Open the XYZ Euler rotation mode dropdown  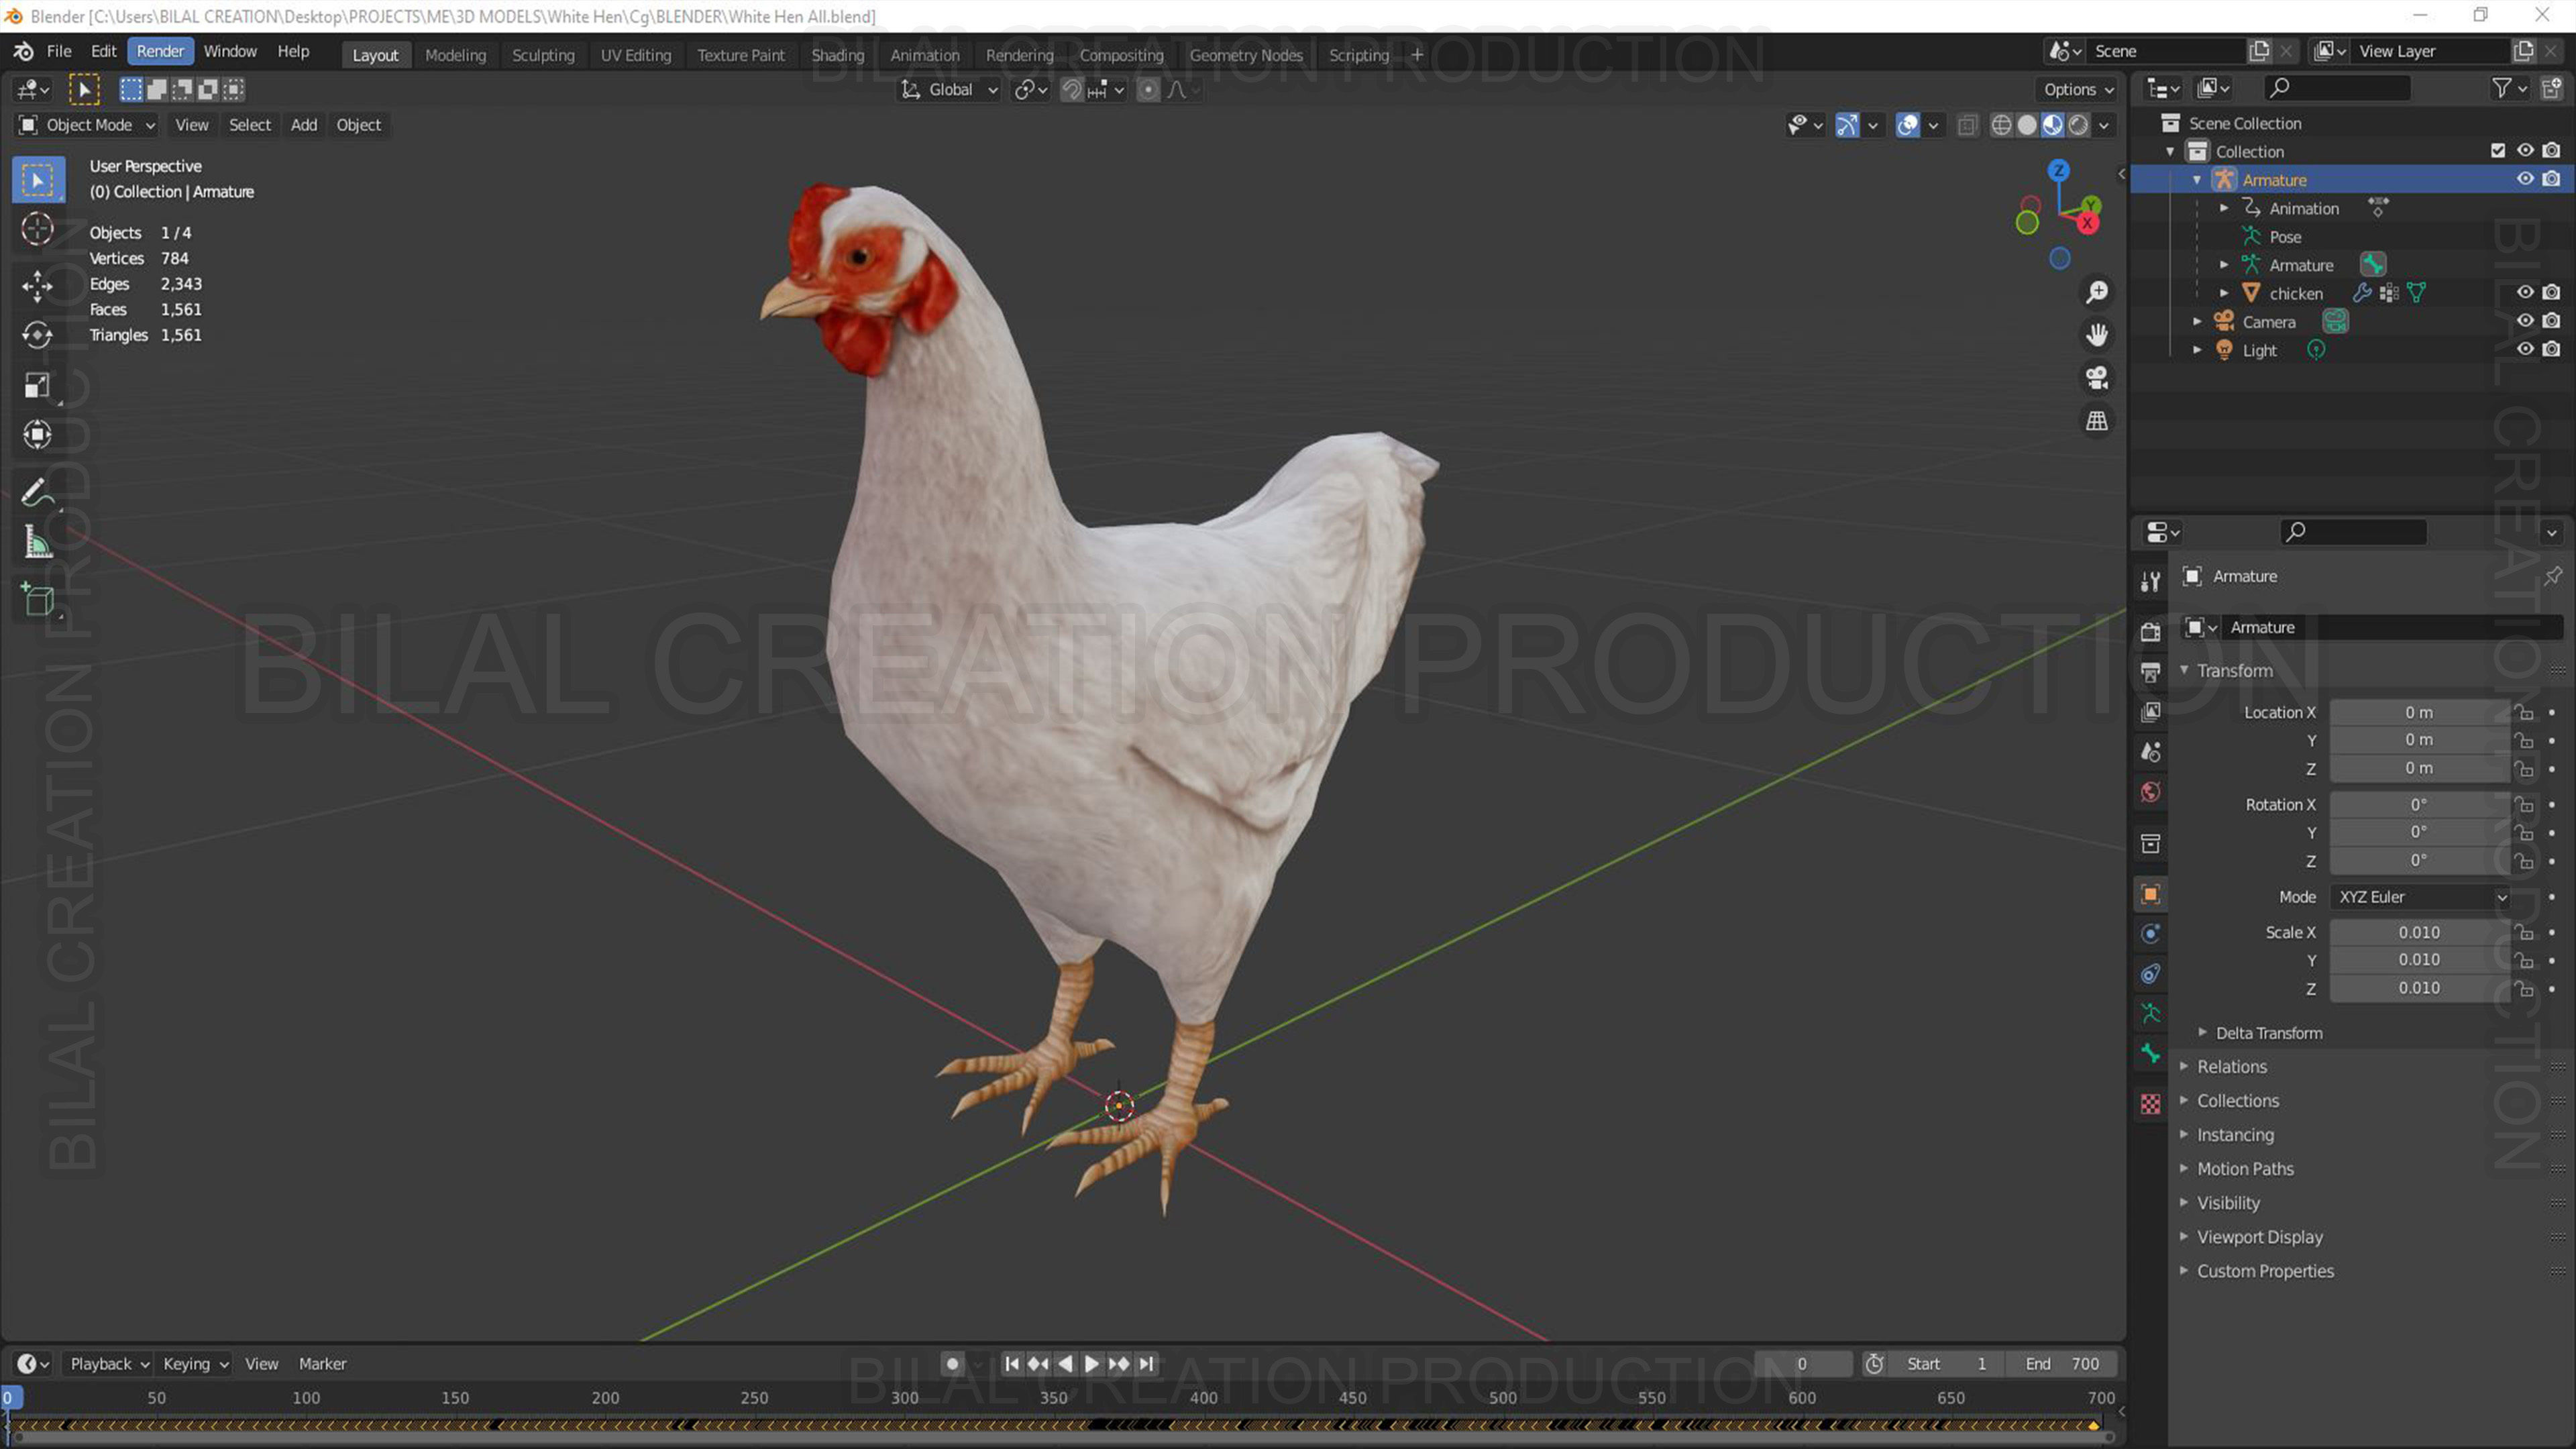2420,897
